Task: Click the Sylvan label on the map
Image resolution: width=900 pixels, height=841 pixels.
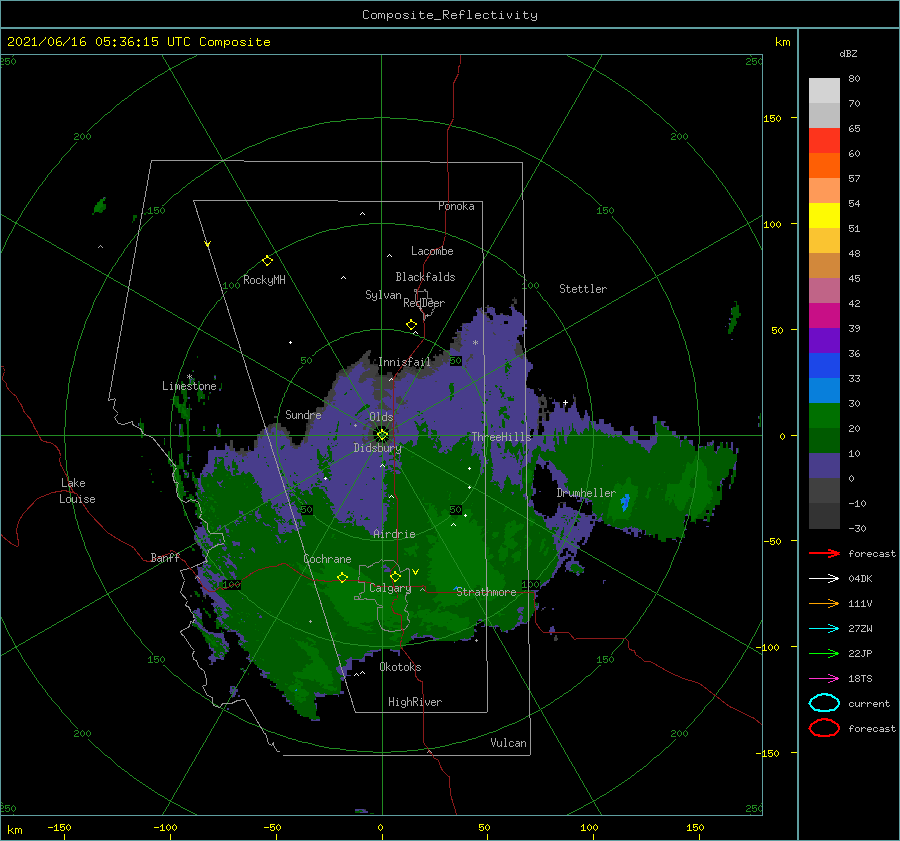Action: (383, 295)
